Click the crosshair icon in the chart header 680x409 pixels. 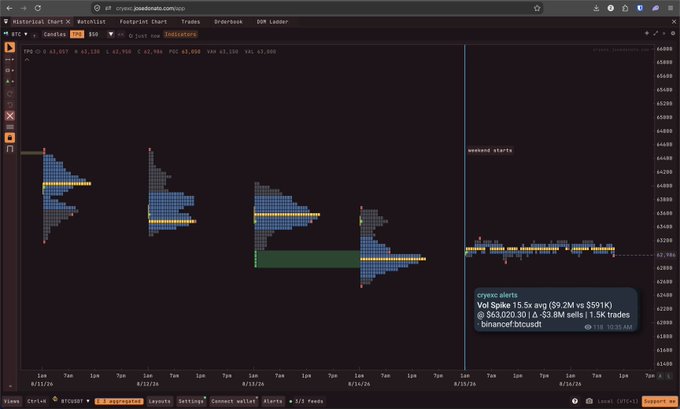click(647, 33)
